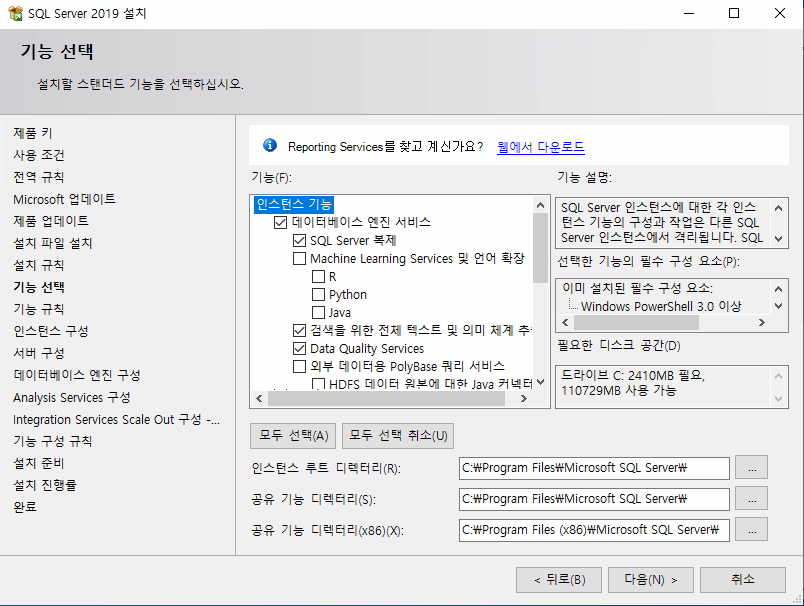Click the prerequisites box scroll down arrow
804x606 pixels.
pos(778,306)
